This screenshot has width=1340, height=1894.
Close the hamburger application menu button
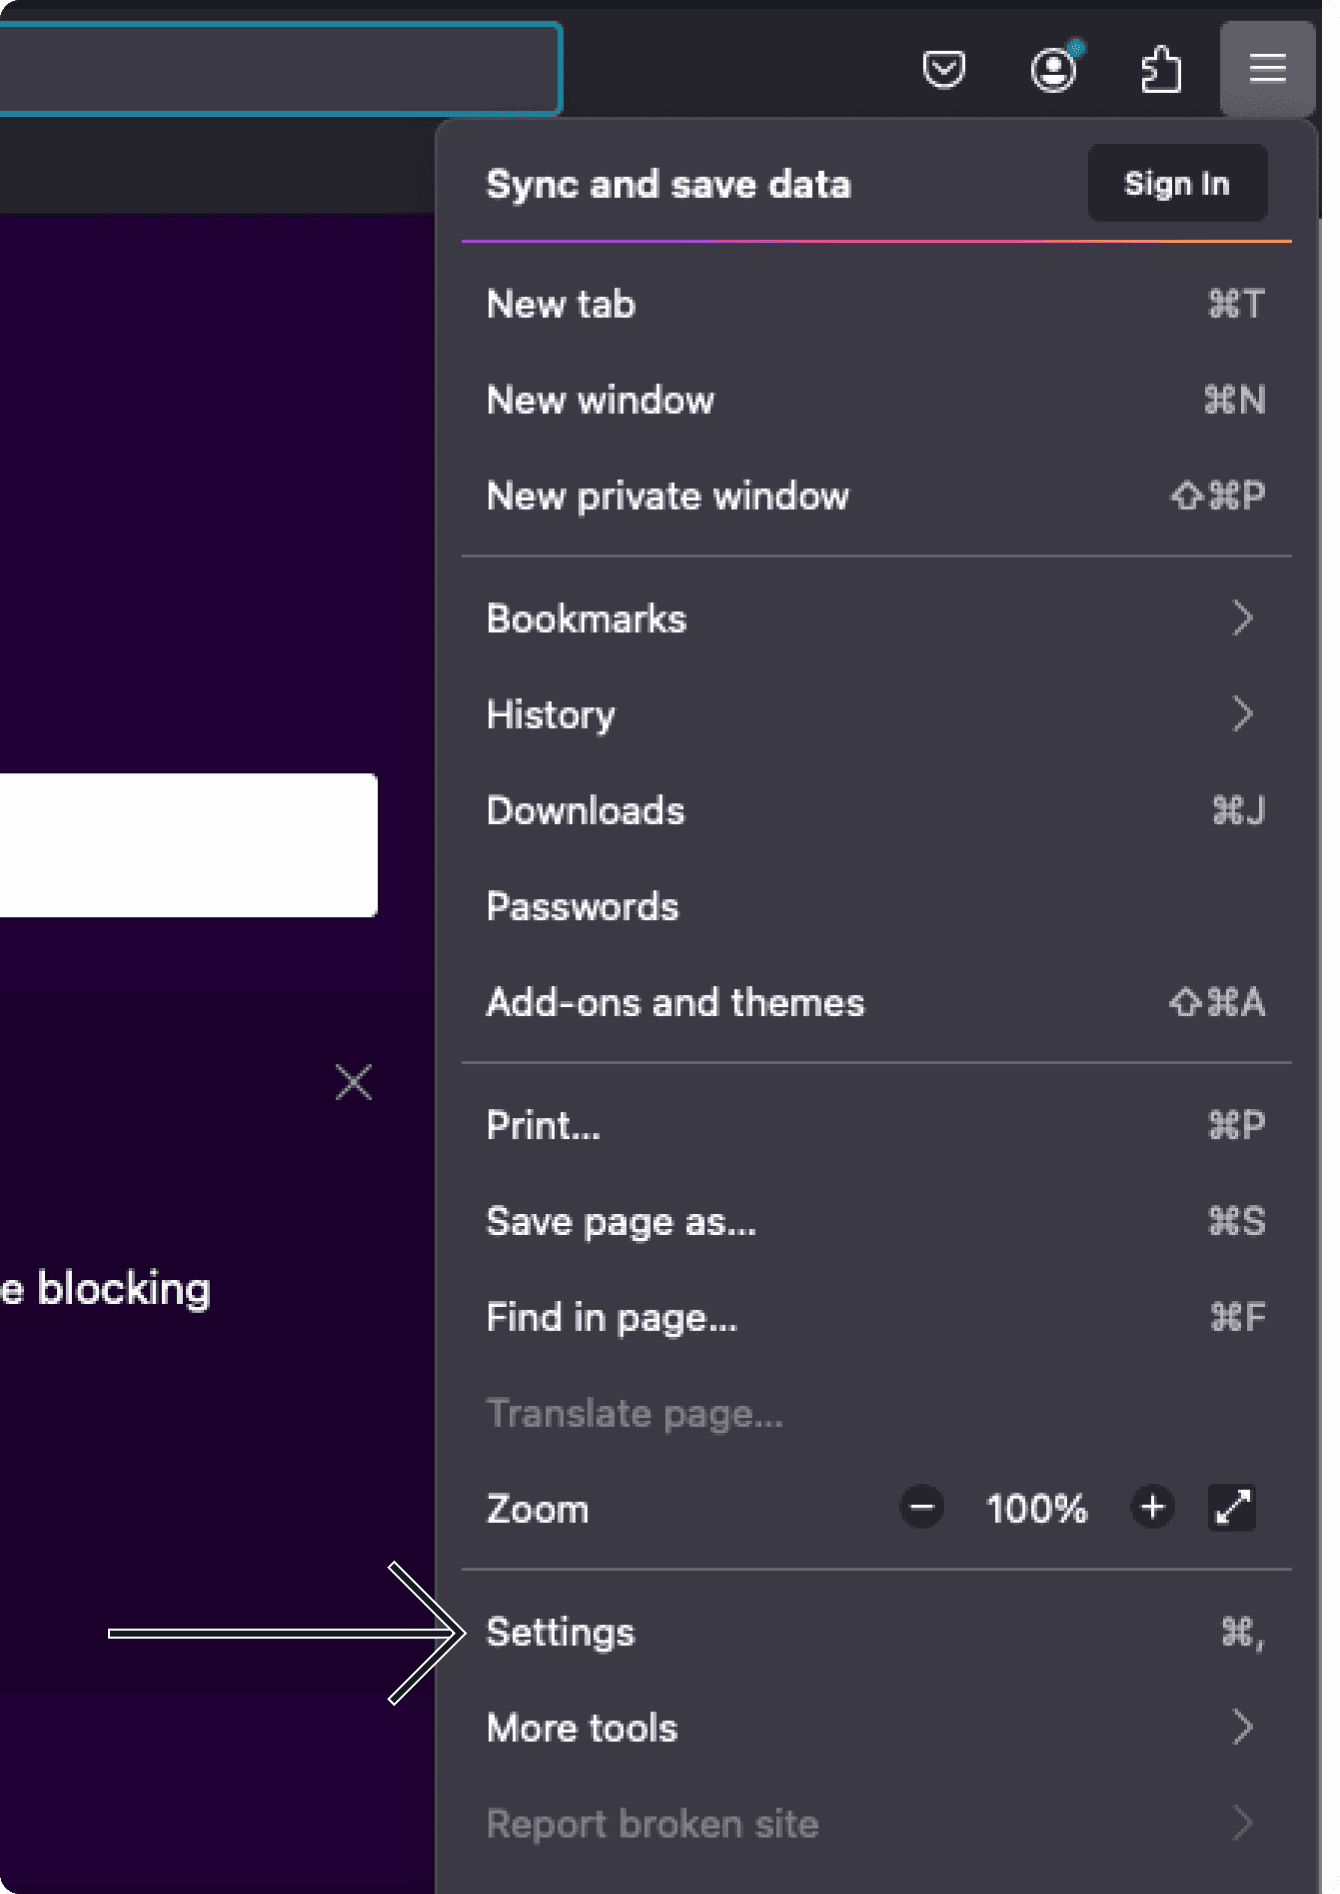(x=1267, y=69)
